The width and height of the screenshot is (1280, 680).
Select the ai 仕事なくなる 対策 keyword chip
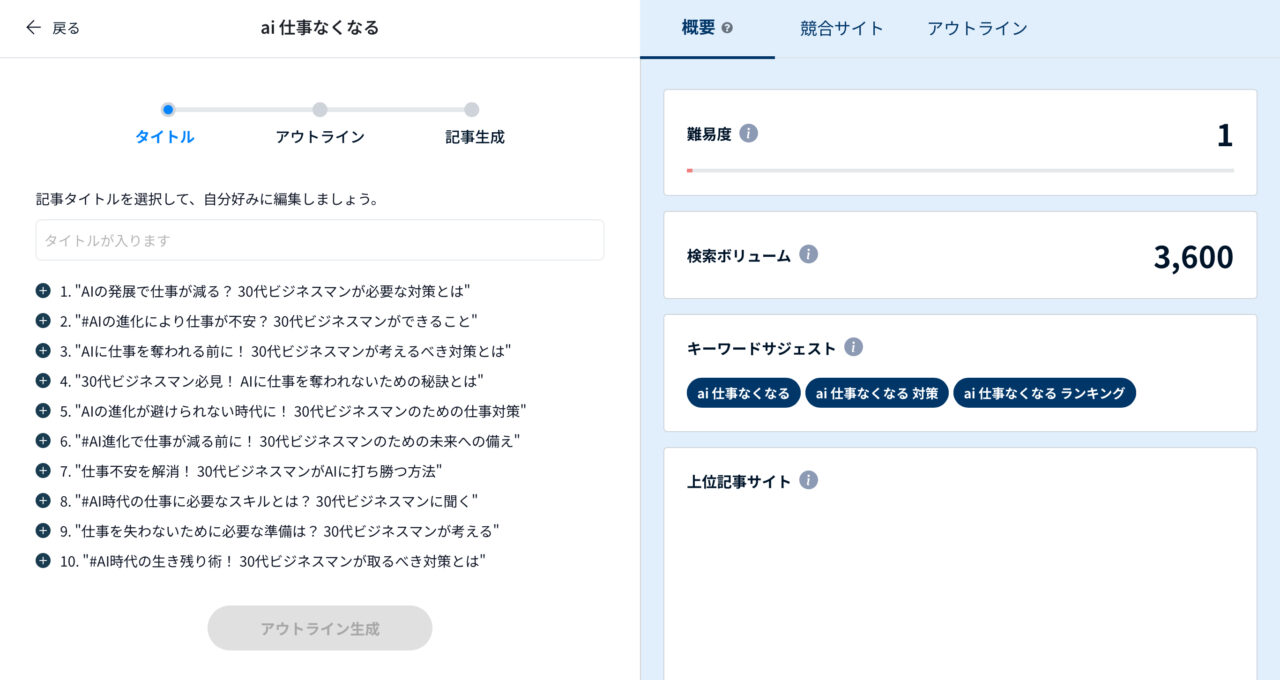tap(877, 392)
